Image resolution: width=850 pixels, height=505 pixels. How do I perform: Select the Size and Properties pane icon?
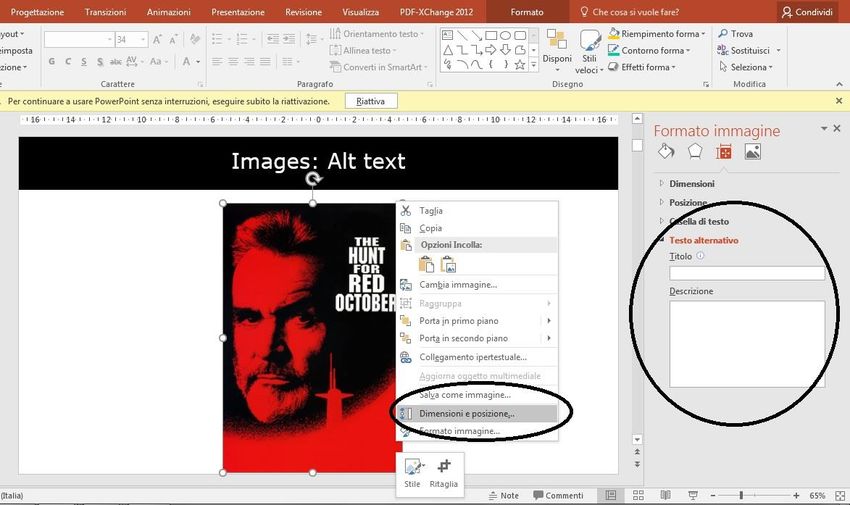click(x=724, y=152)
